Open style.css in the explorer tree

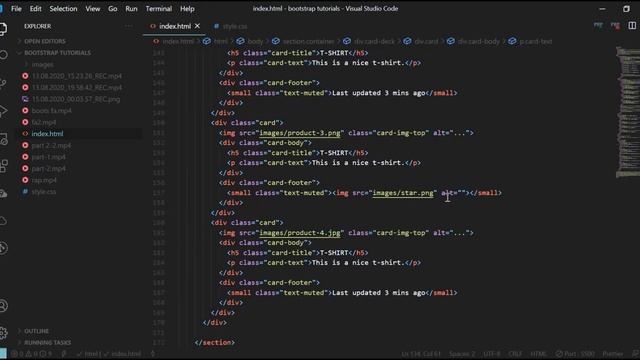tap(44, 191)
